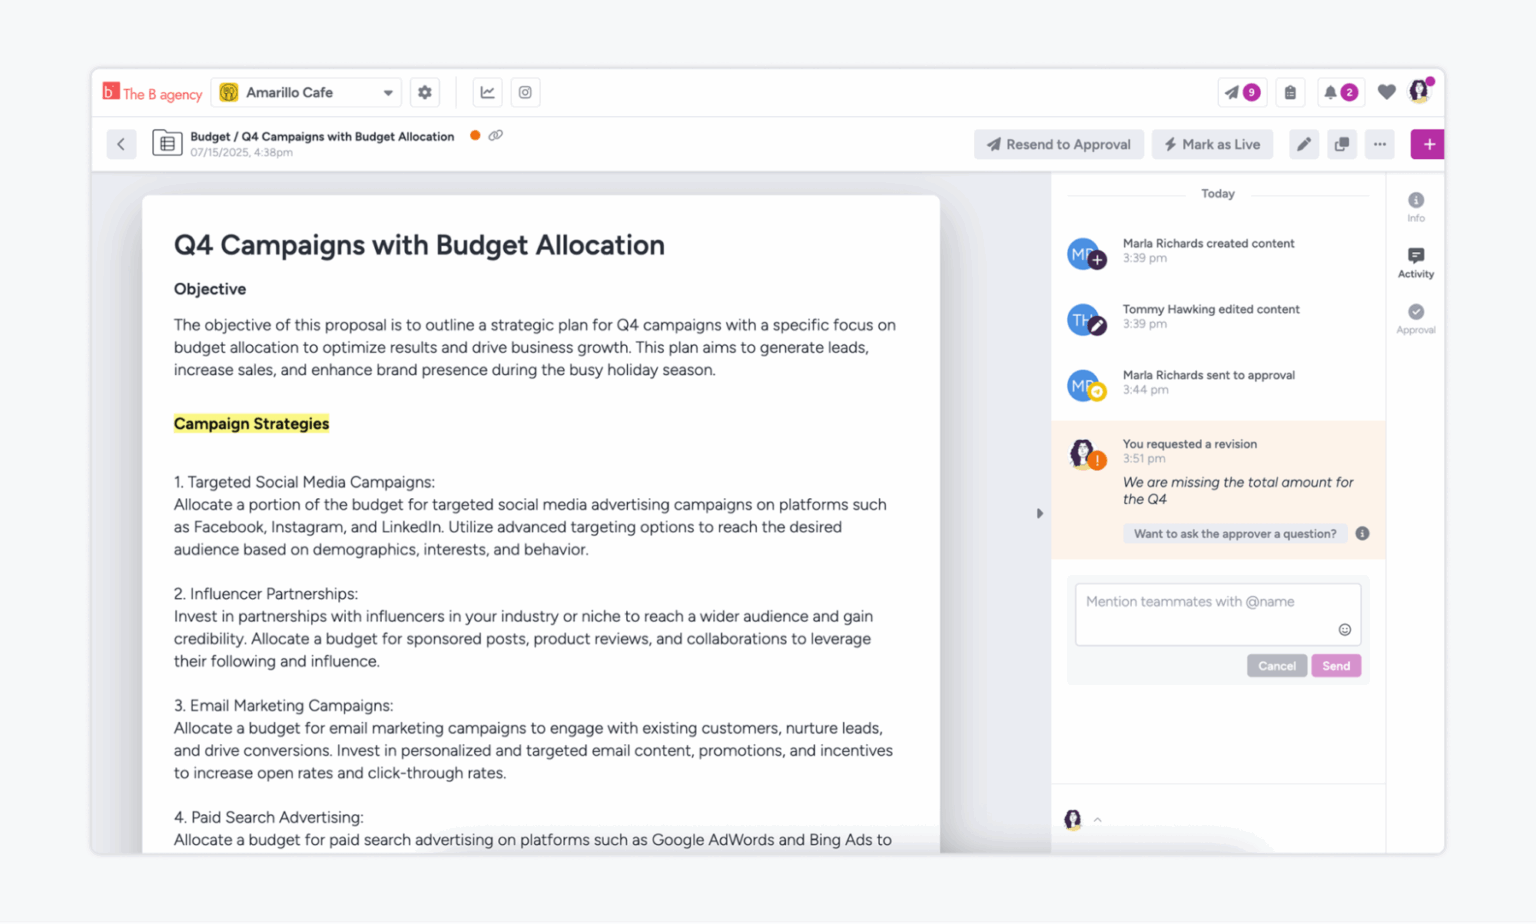Click the orange status dot

(x=475, y=136)
